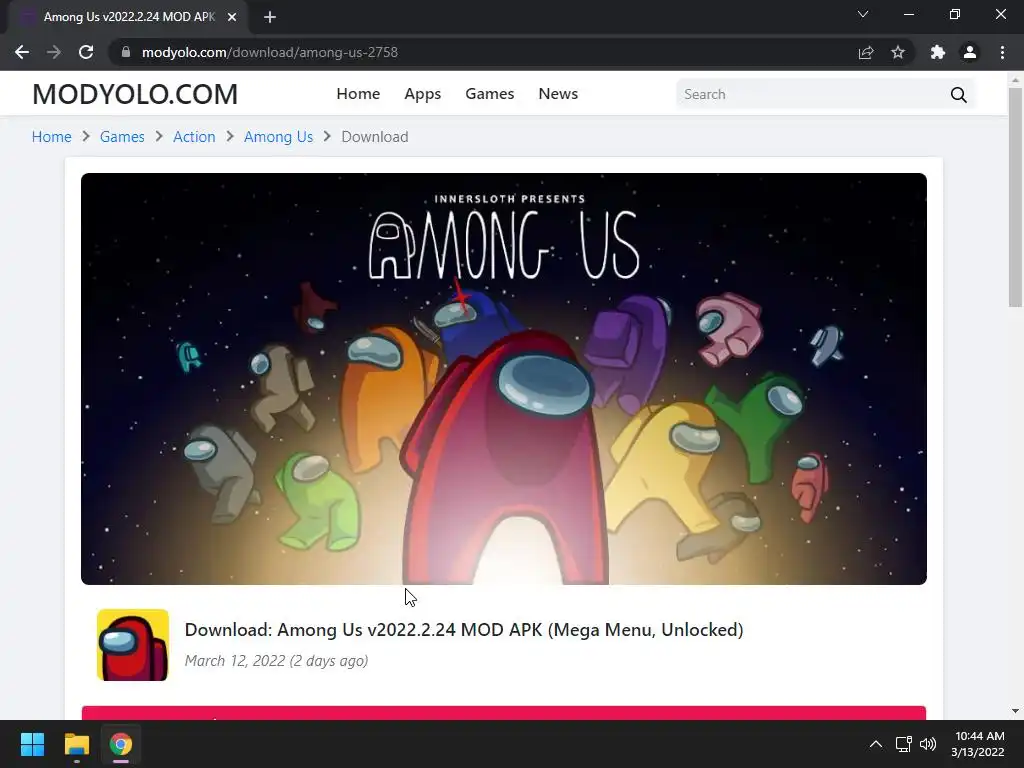The width and height of the screenshot is (1024, 768).
Task: Click the pink download bar at the bottom
Action: (504, 713)
